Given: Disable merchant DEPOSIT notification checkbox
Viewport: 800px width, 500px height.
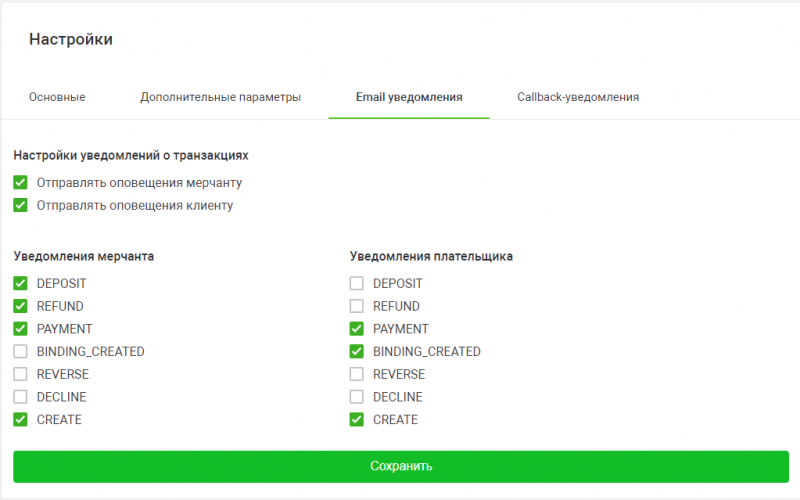Looking at the screenshot, I should 20,283.
